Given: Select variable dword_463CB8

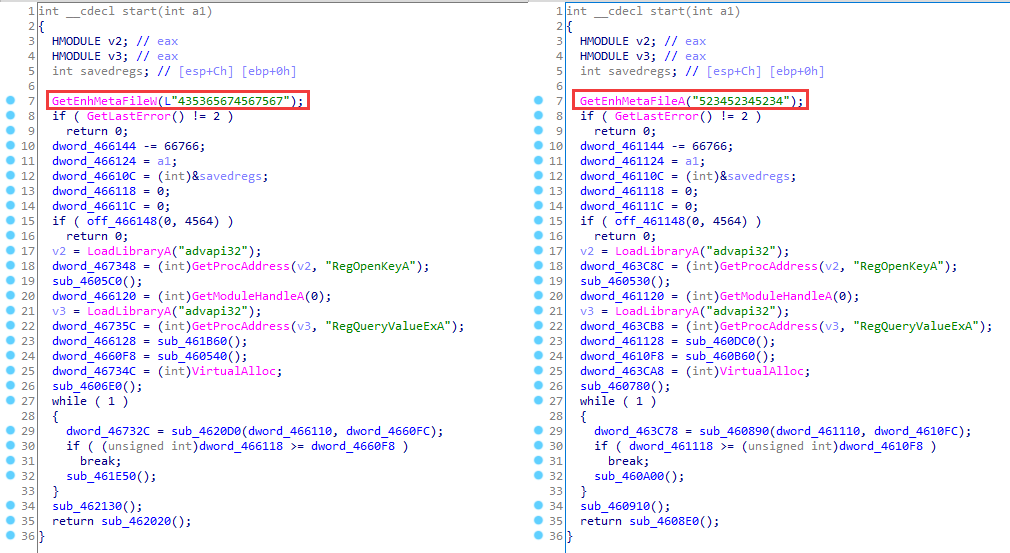Looking at the screenshot, I should (x=622, y=326).
